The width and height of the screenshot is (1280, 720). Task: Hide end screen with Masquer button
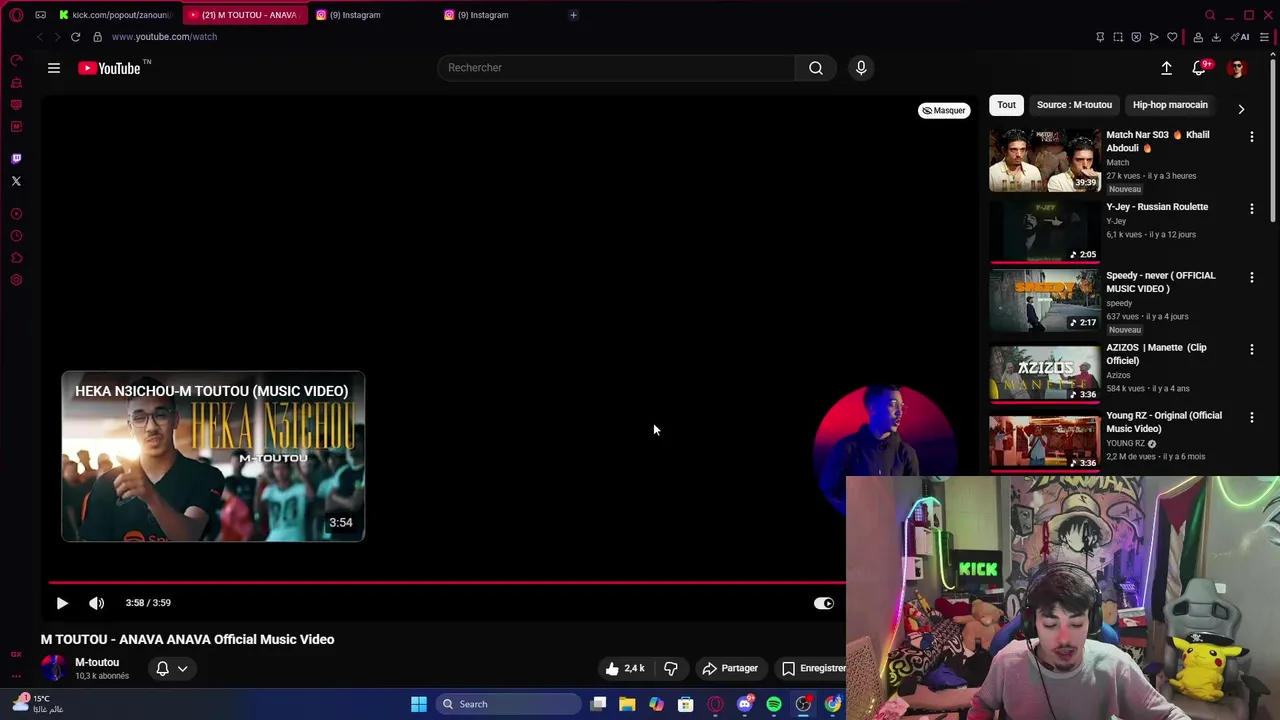(944, 111)
